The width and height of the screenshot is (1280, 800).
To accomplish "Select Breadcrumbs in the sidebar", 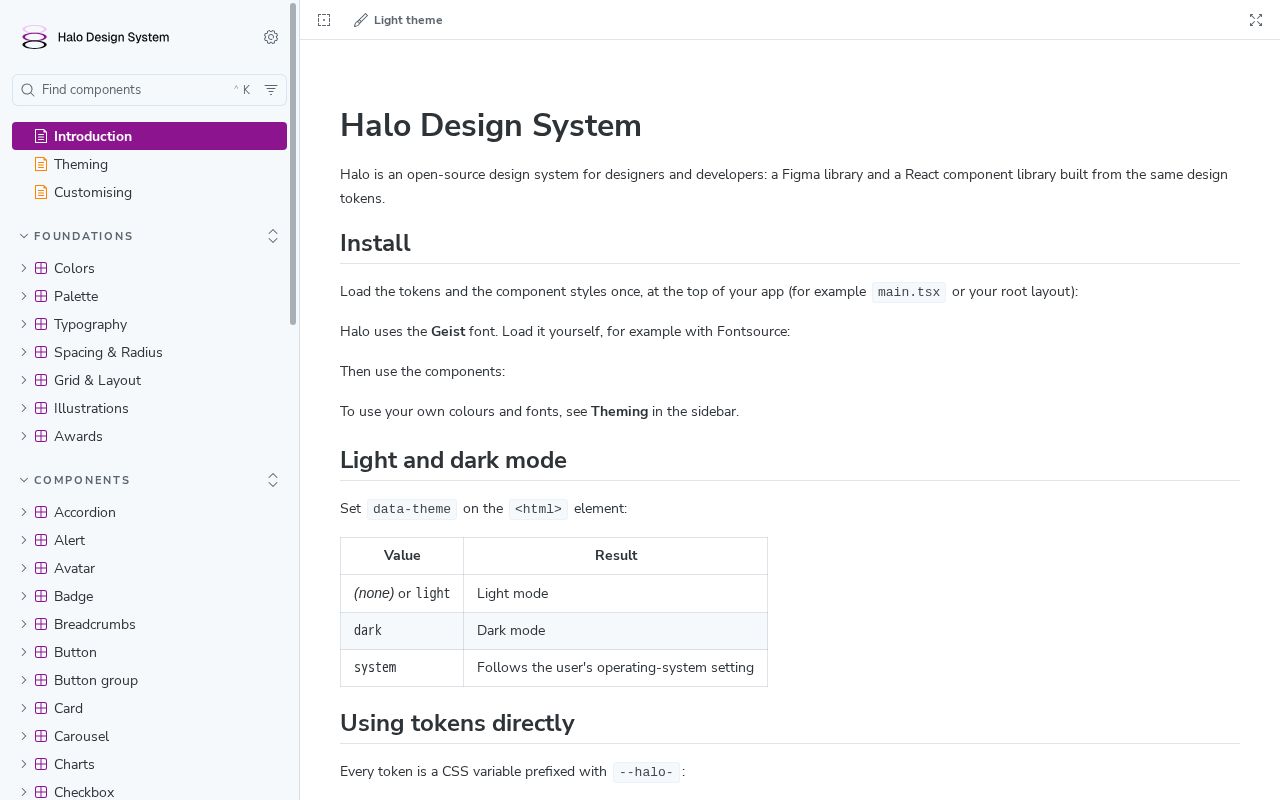I will tap(150, 624).
